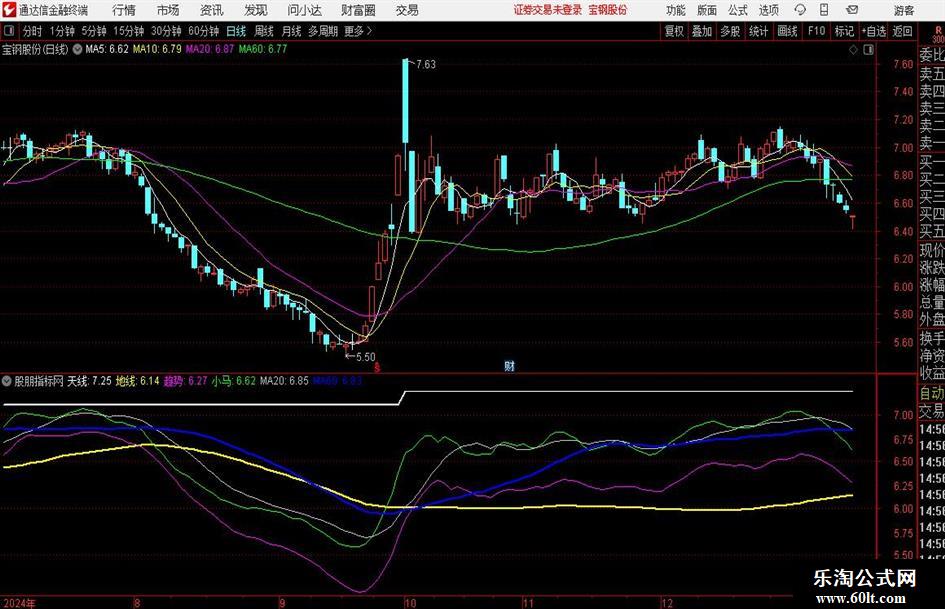This screenshot has width=945, height=609.
Task: Click the 小马: 6.62 indicator label
Action: pos(233,381)
